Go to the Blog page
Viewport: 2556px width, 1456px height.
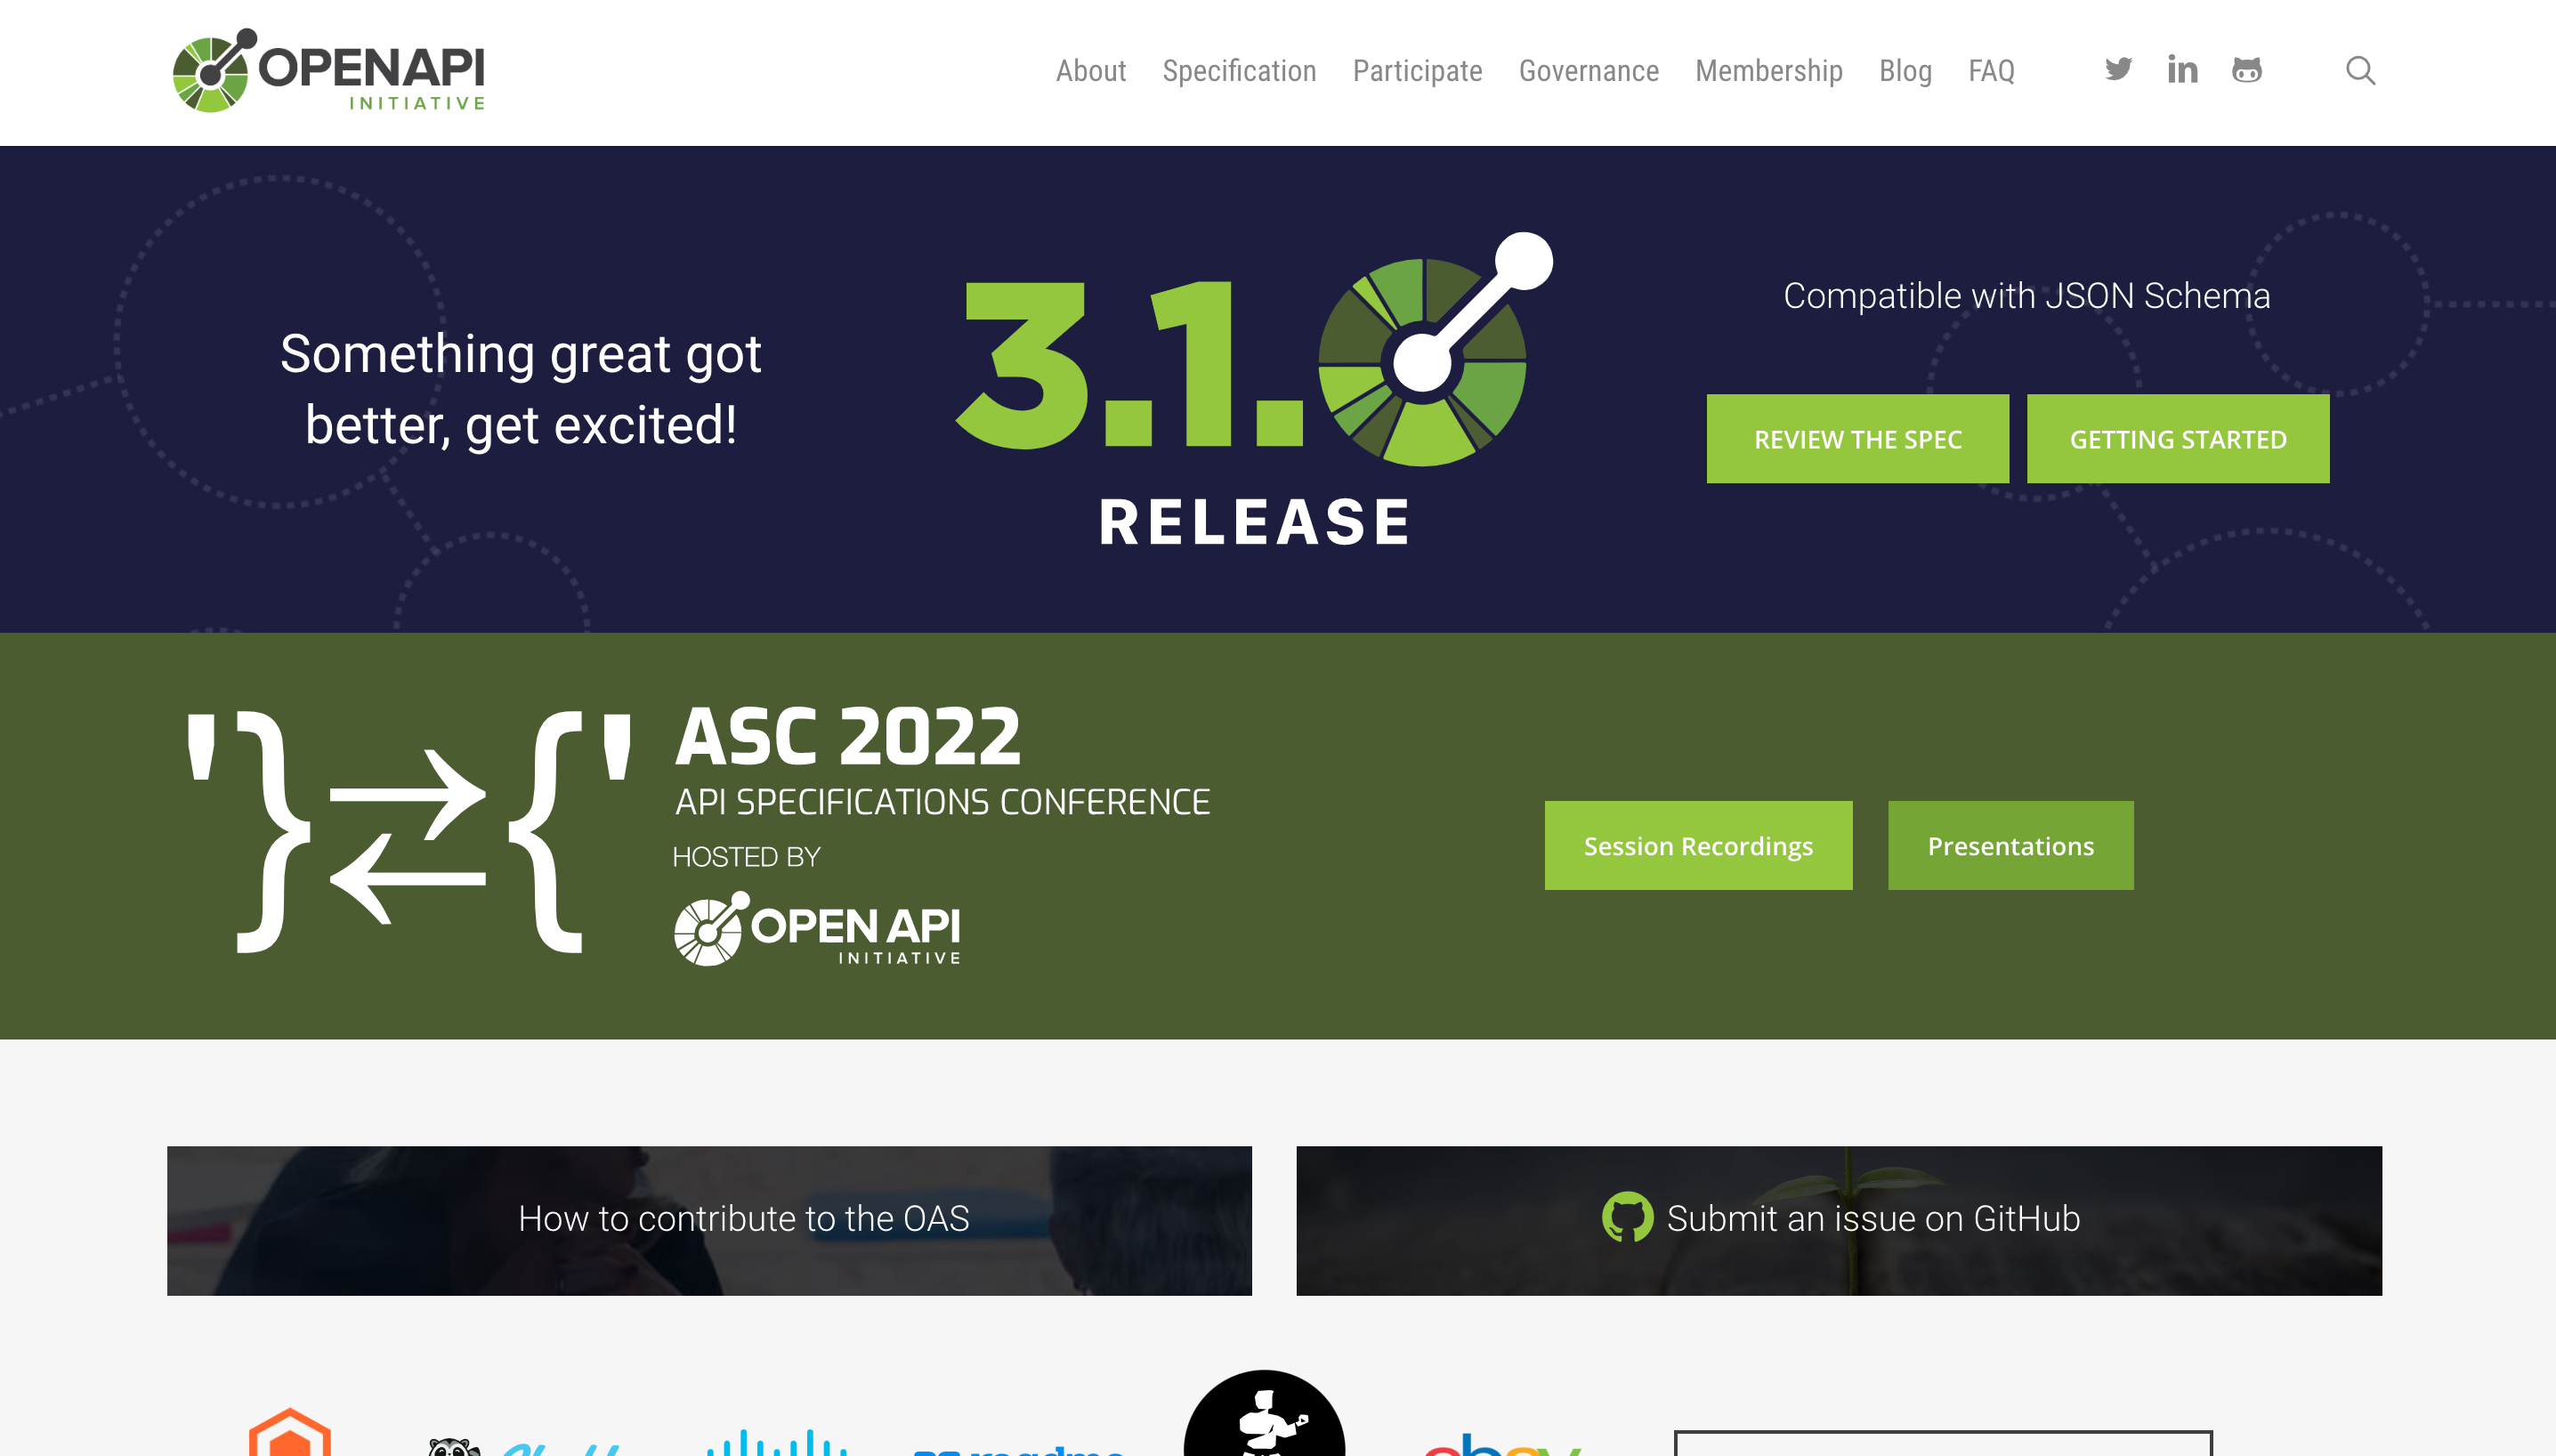(1905, 71)
